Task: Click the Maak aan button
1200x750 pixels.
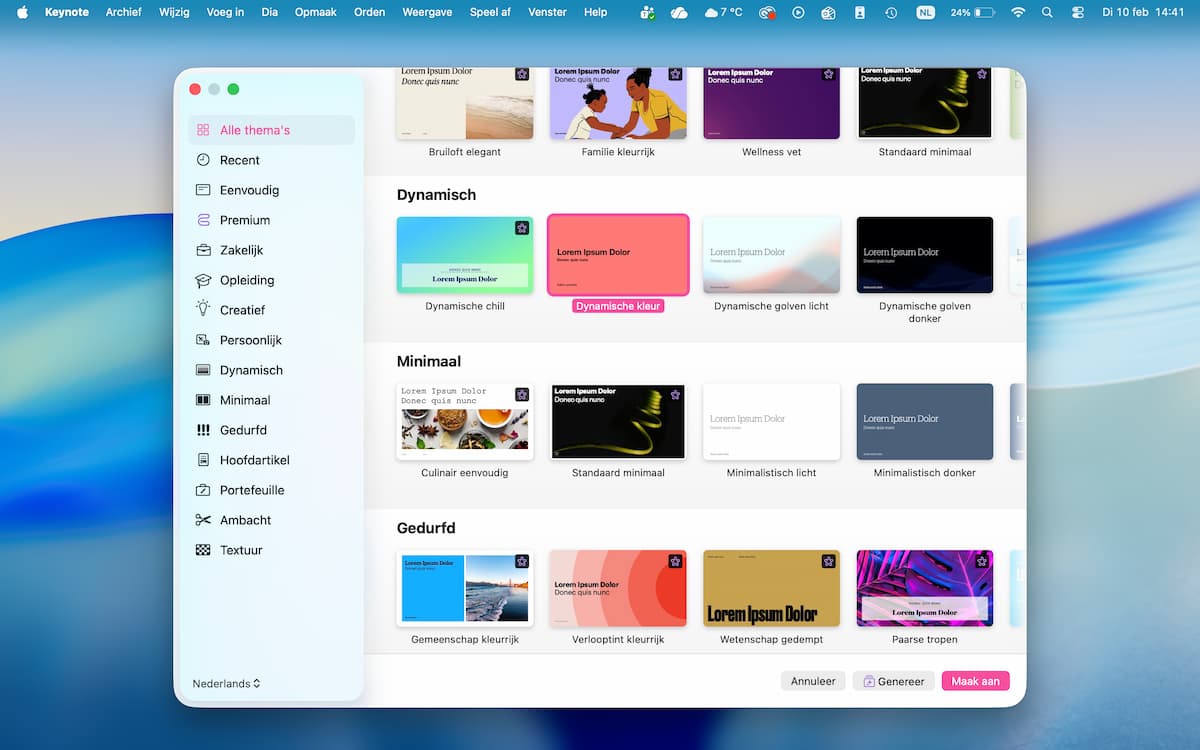Action: (975, 681)
